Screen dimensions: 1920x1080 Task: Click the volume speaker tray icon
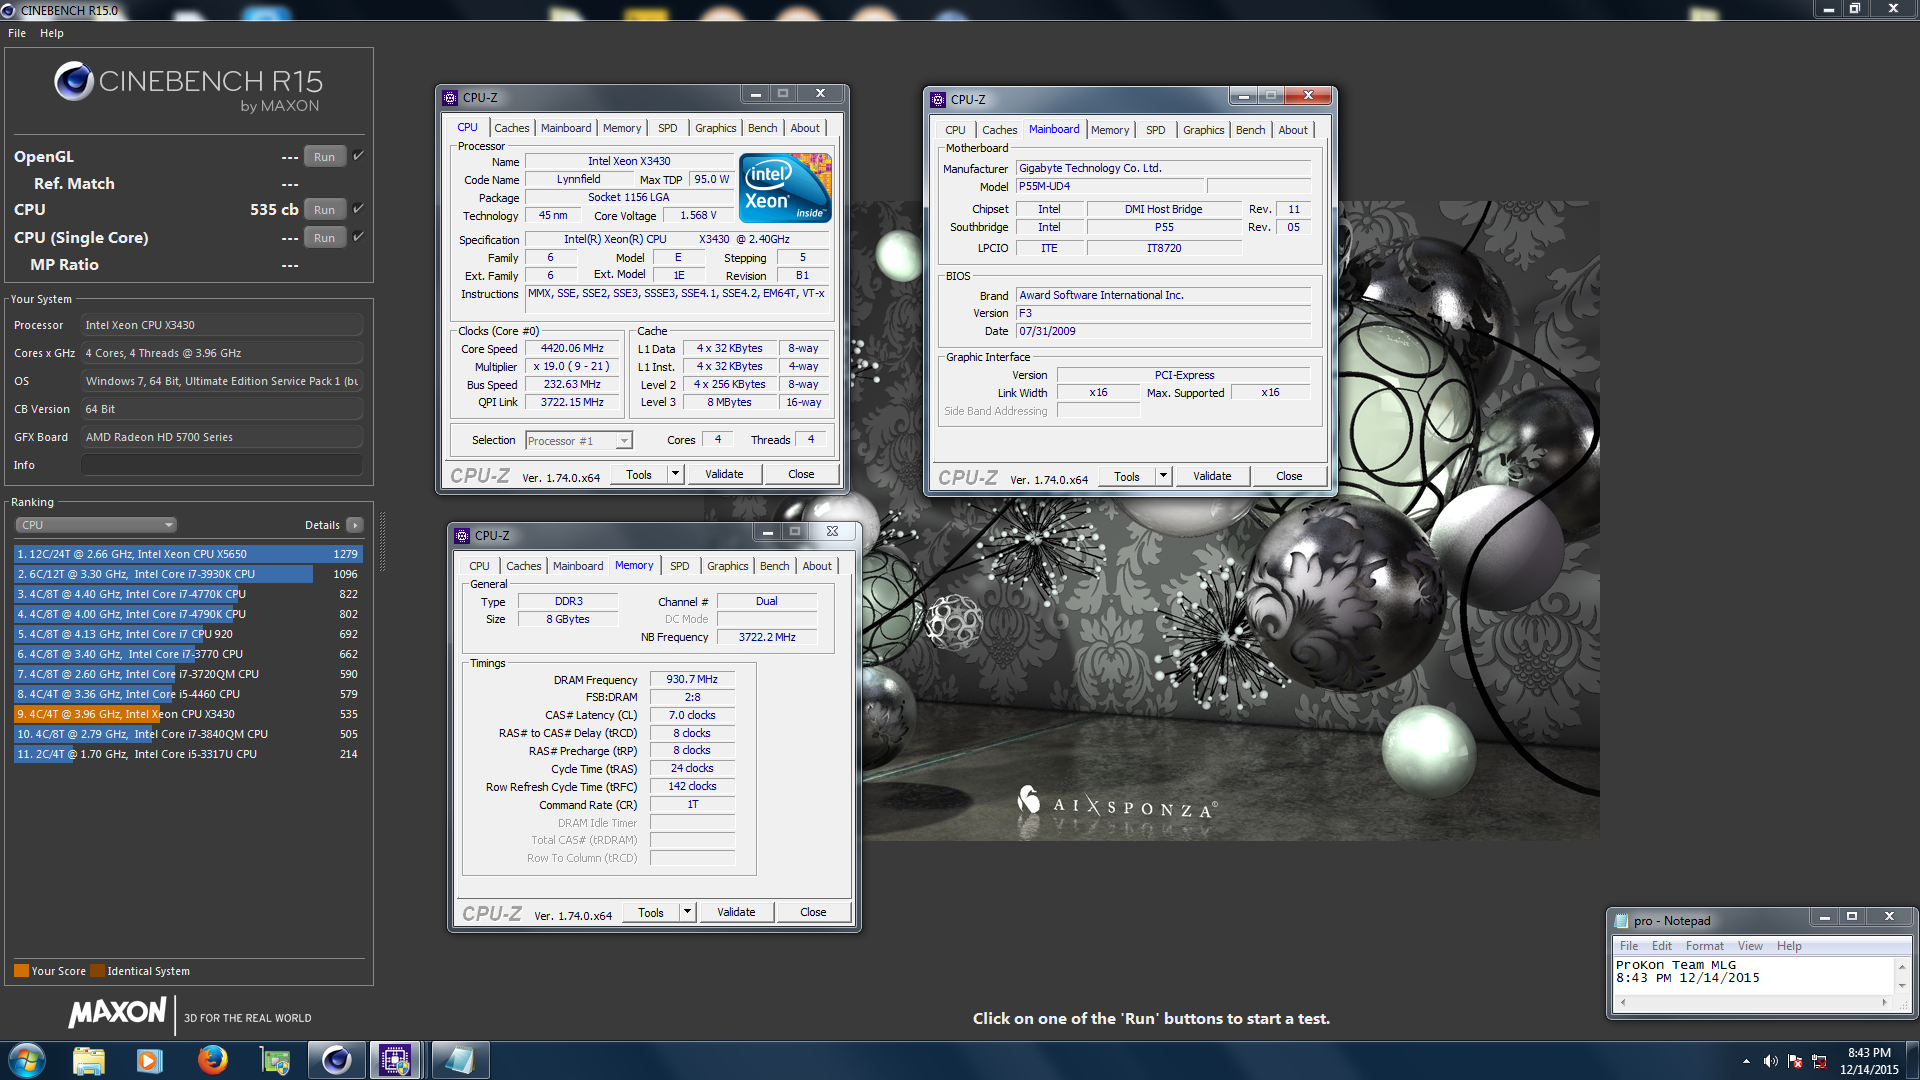tap(1771, 1061)
